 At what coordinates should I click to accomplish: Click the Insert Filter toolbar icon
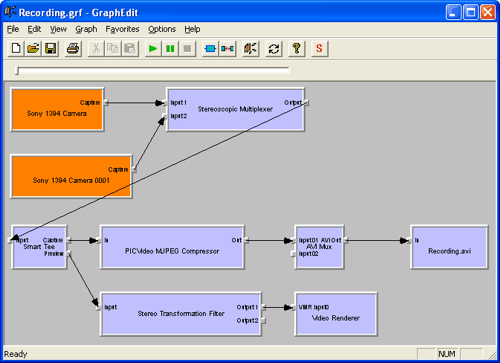210,49
